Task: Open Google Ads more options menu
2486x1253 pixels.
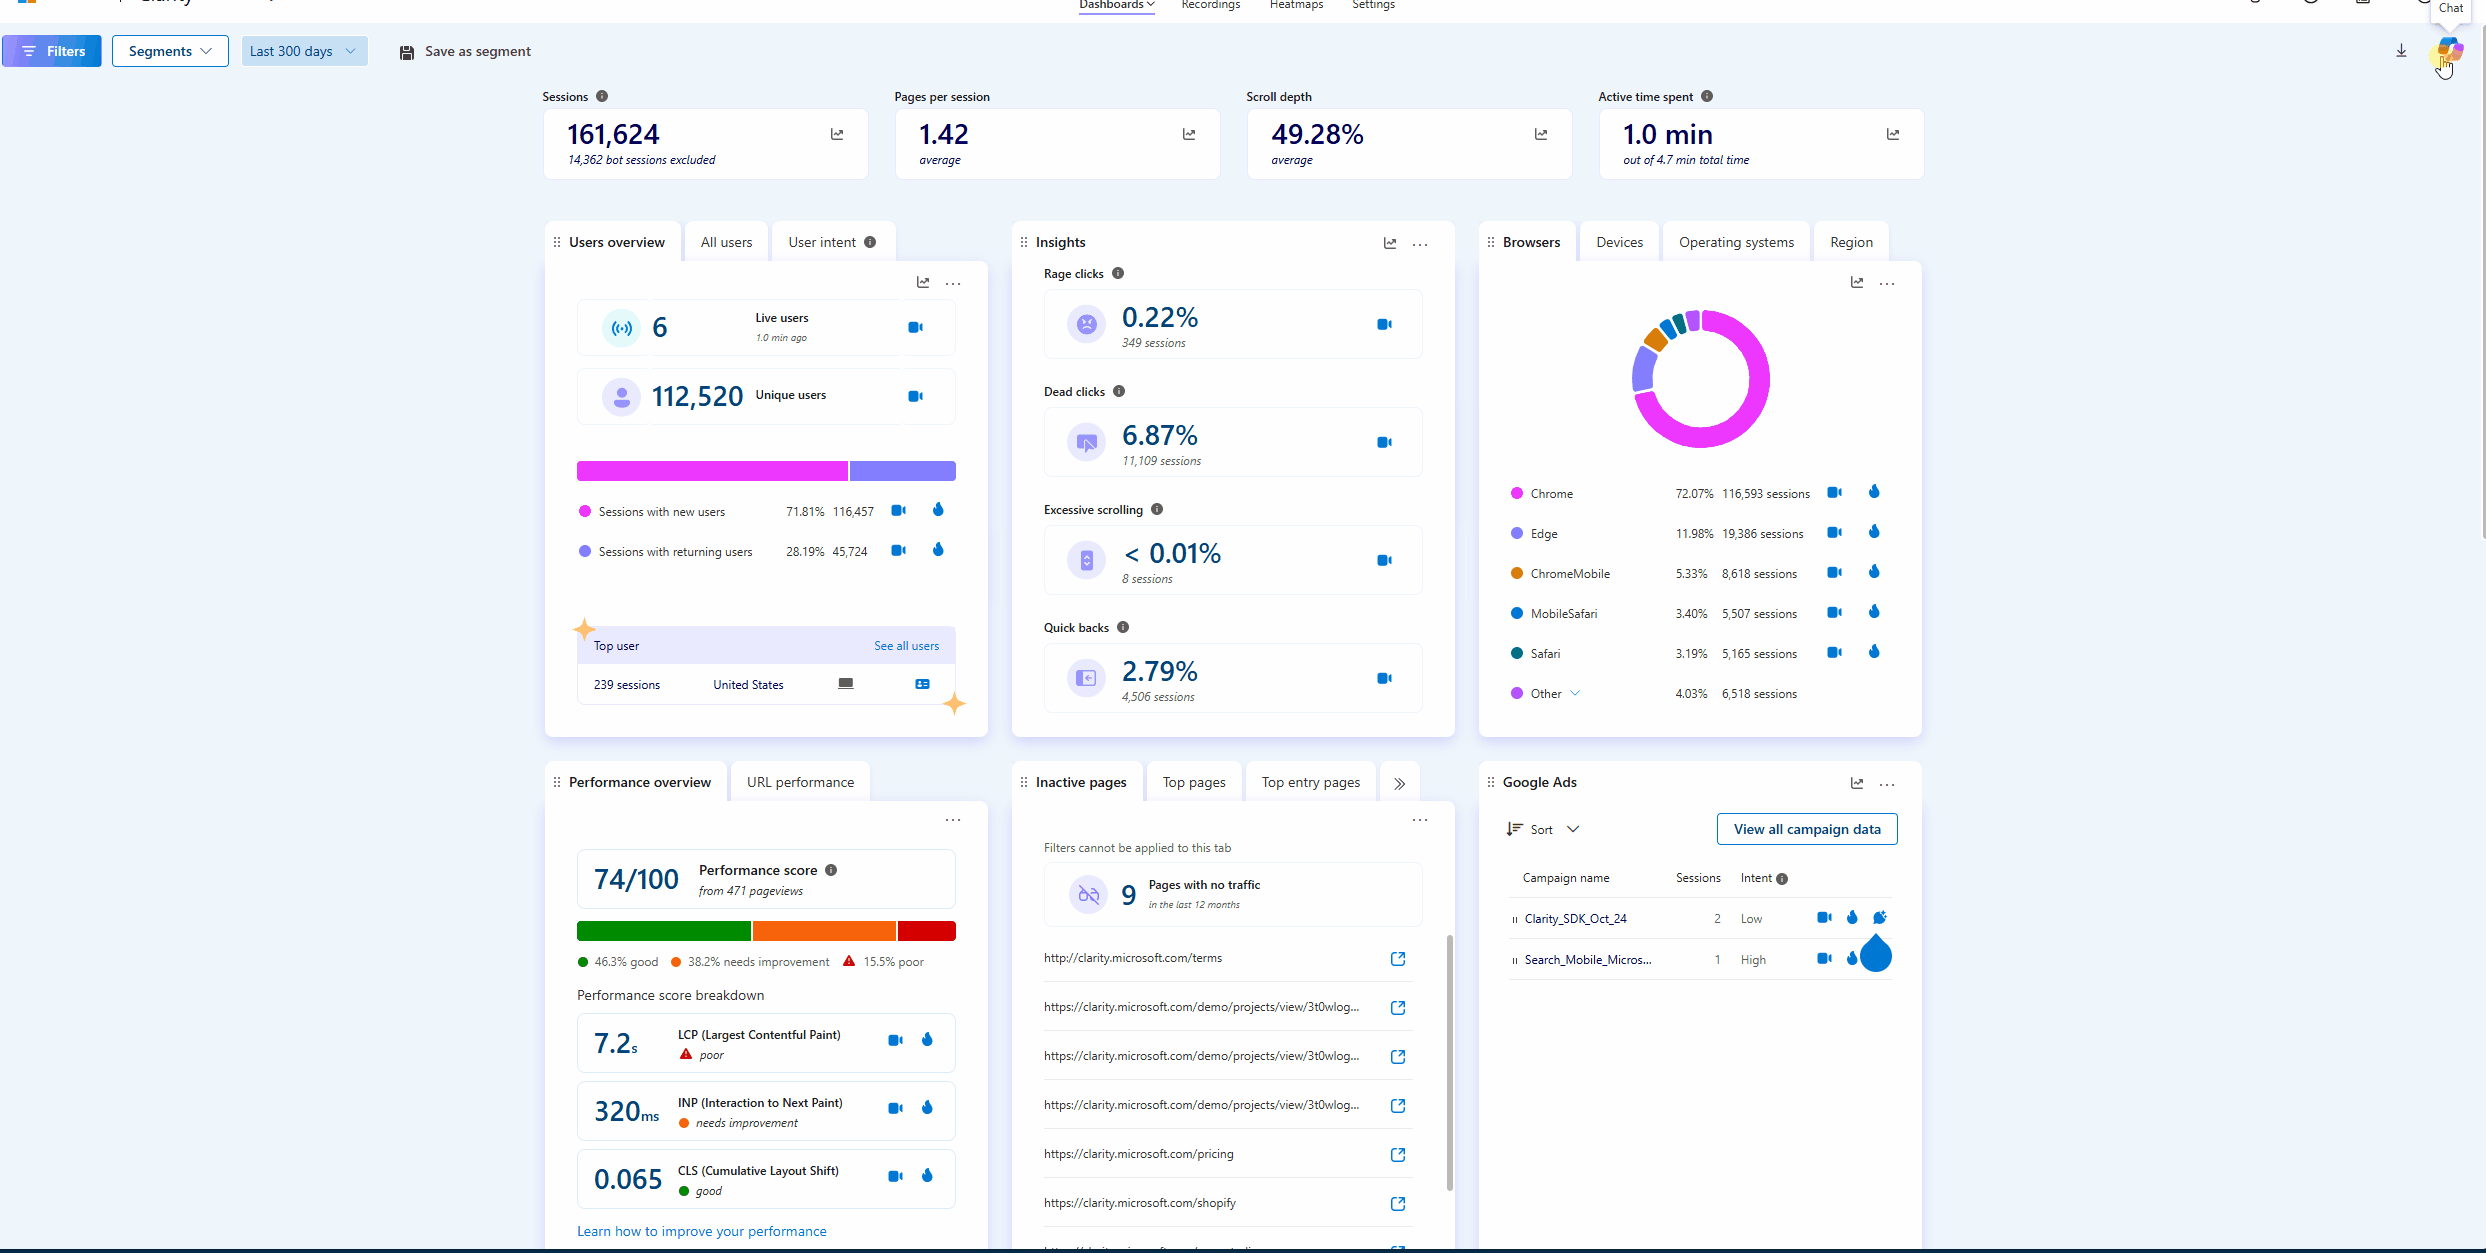Action: (1887, 784)
